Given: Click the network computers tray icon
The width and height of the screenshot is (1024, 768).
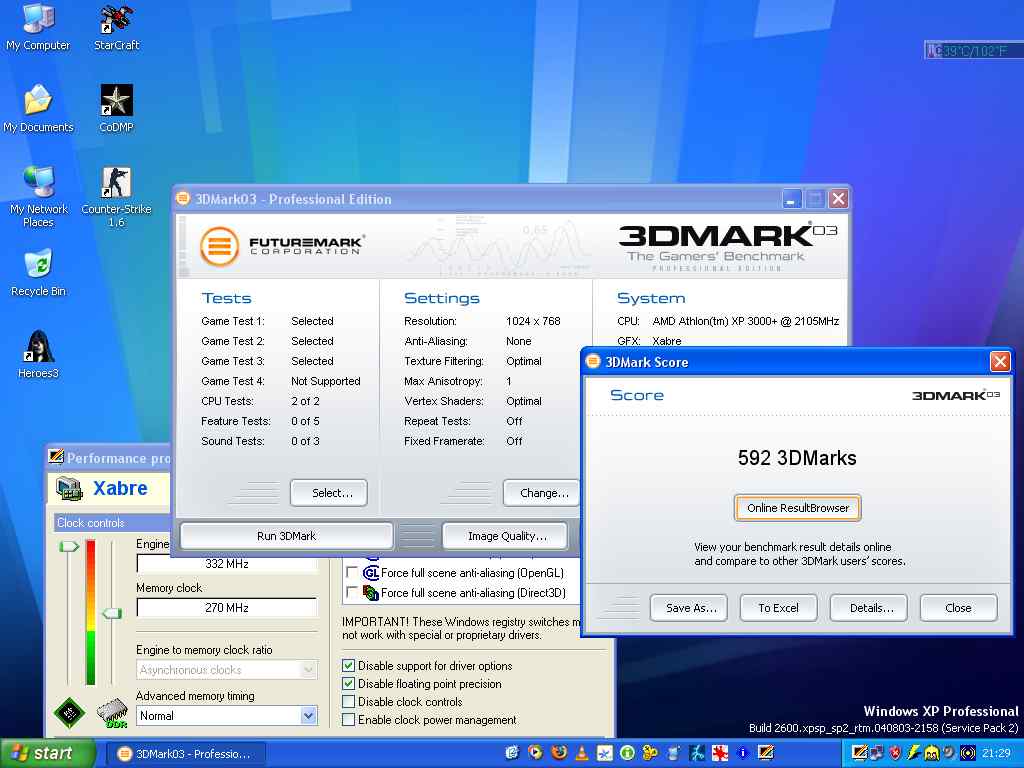Looking at the screenshot, I should point(877,752).
